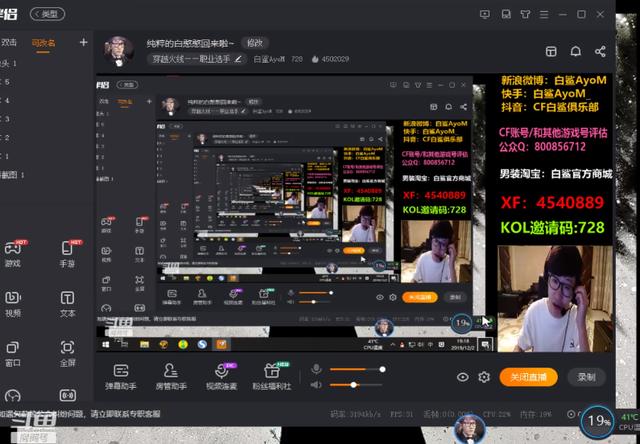Viewport: 640px width, 444px height.
Task: Switch to the 双击 scene tab in main sidebar
Action: (x=9, y=42)
